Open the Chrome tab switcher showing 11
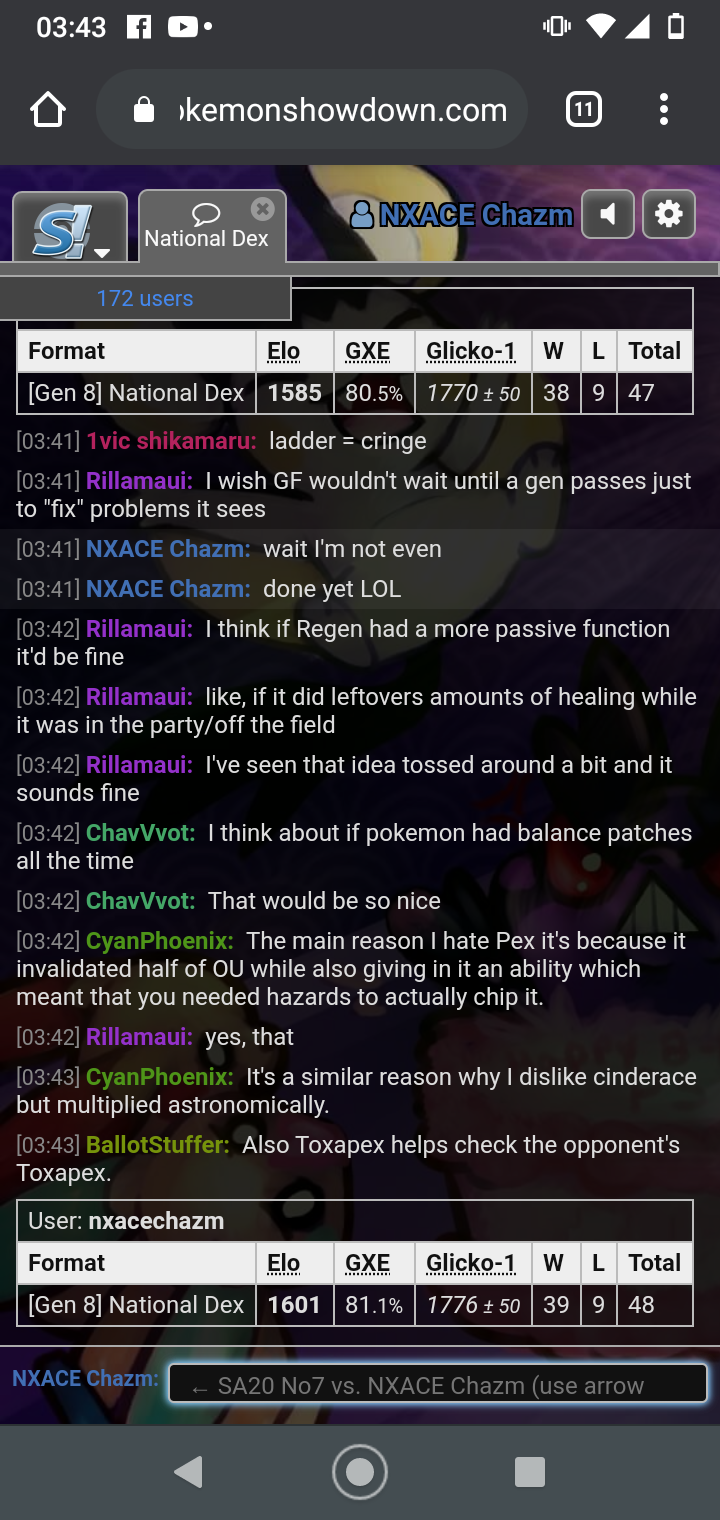The height and width of the screenshot is (1520, 720). click(x=584, y=109)
